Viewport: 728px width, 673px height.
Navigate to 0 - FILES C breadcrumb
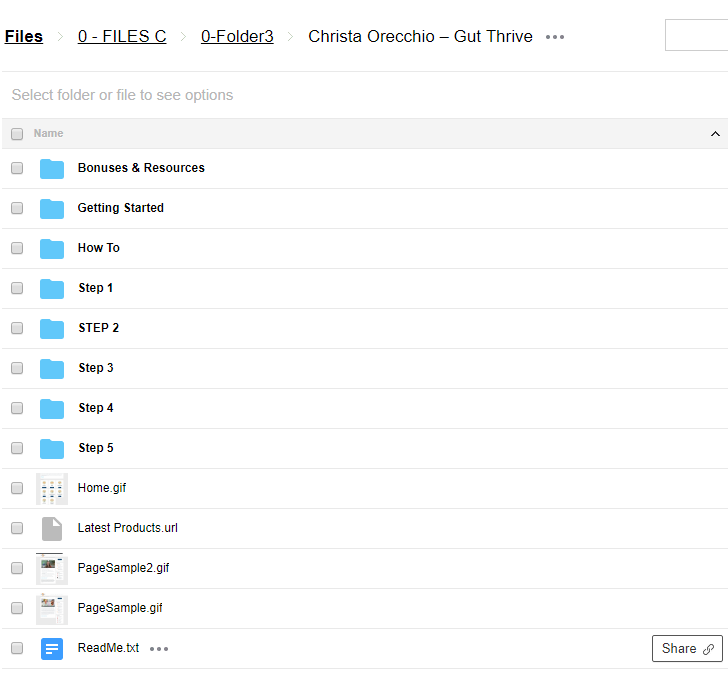(122, 36)
